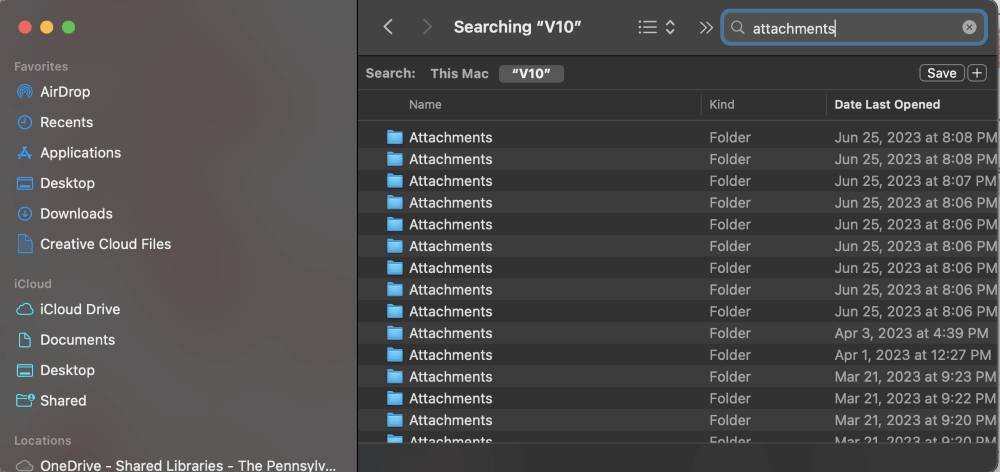Select the Attachments folder opened Apr 3, 2023
The image size is (1000, 472).
point(450,333)
